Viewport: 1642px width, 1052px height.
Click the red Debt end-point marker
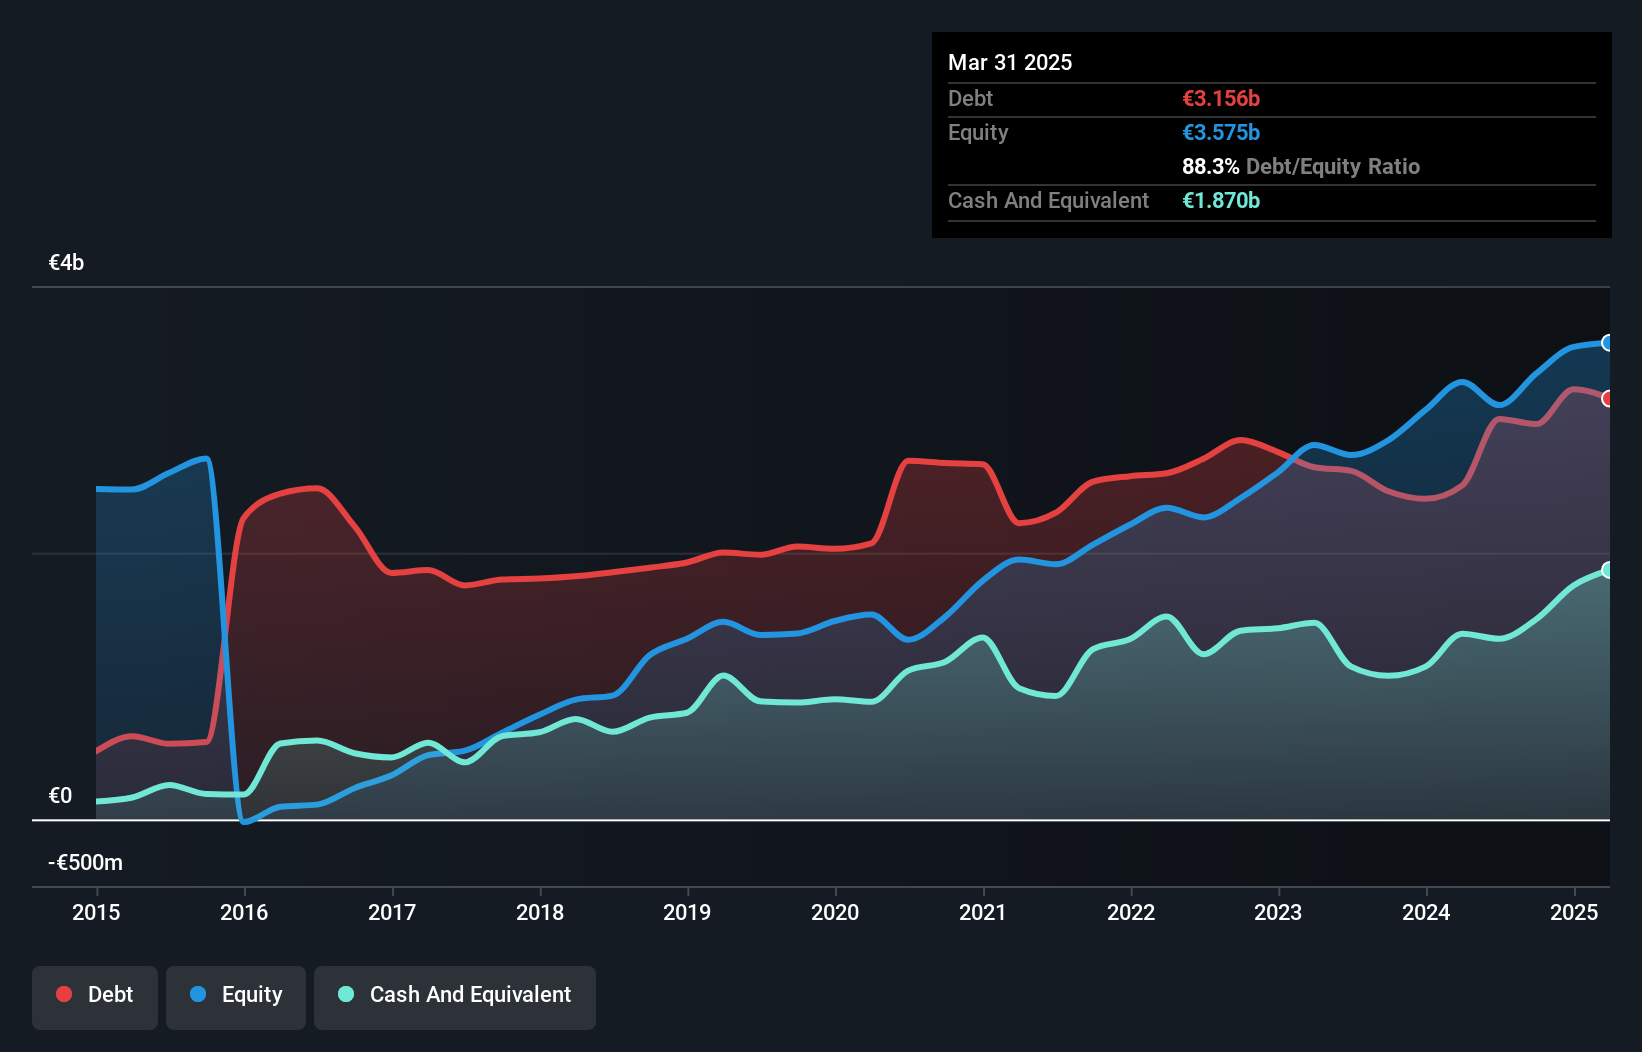[1608, 398]
